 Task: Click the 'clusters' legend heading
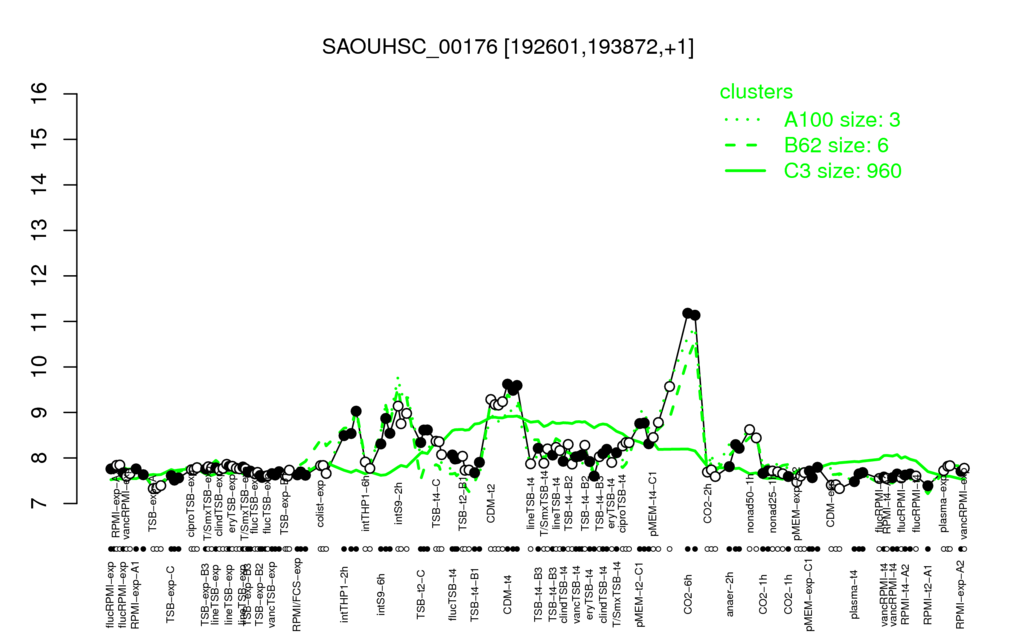tap(756, 91)
